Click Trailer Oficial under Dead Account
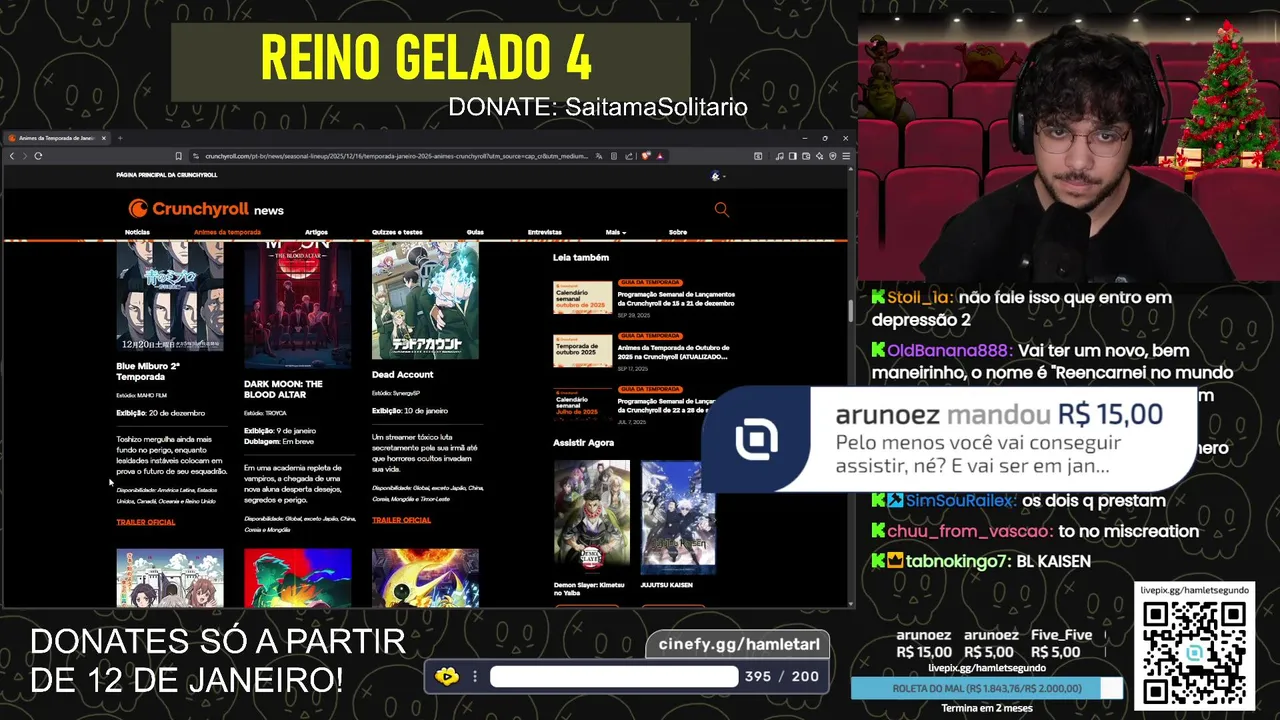This screenshot has width=1280, height=720. [x=401, y=520]
